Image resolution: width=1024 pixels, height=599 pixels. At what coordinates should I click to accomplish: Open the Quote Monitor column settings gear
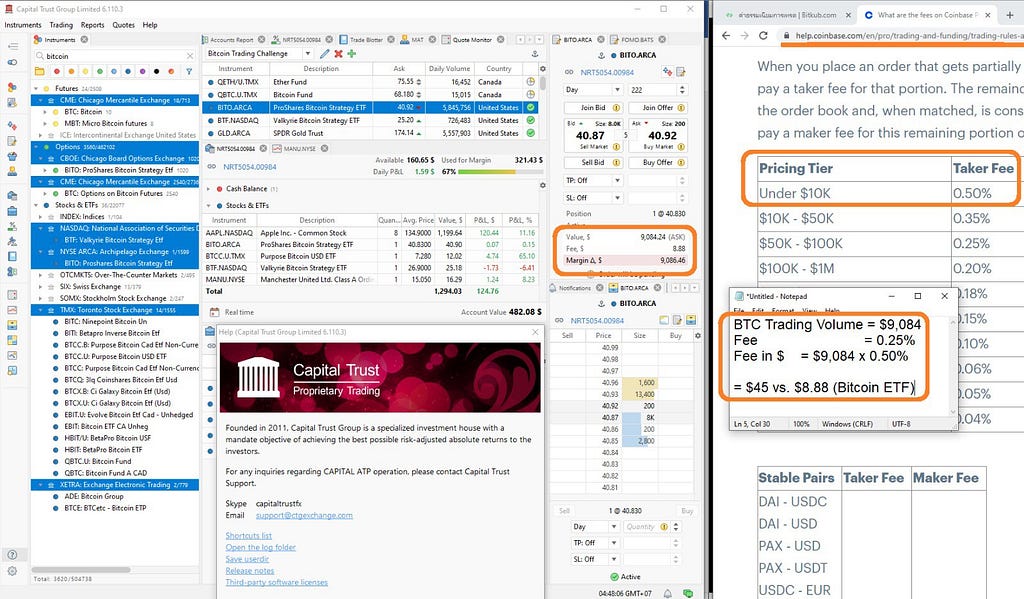(x=542, y=69)
